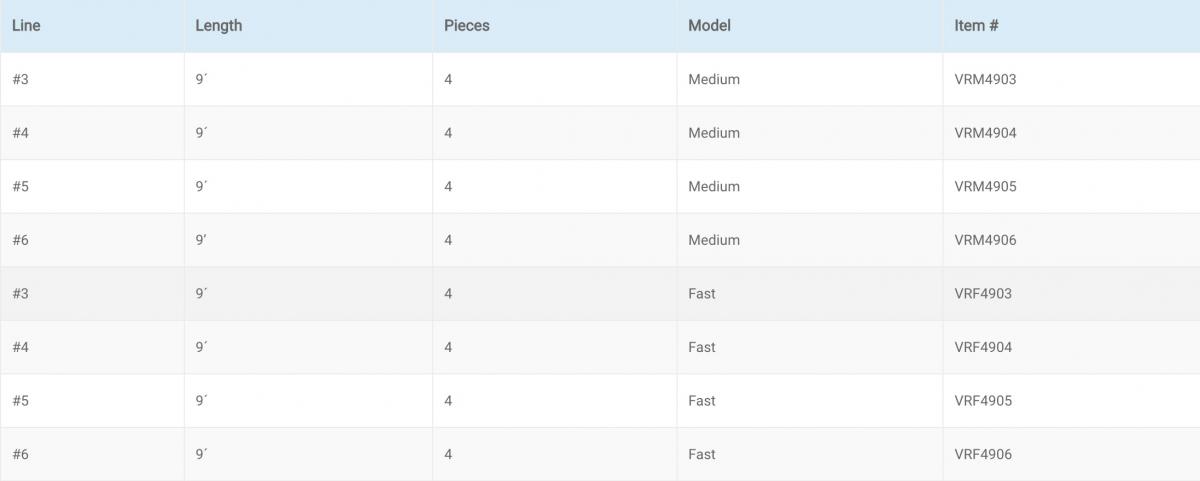Click Medium in the VRM4903 row

(x=714, y=79)
